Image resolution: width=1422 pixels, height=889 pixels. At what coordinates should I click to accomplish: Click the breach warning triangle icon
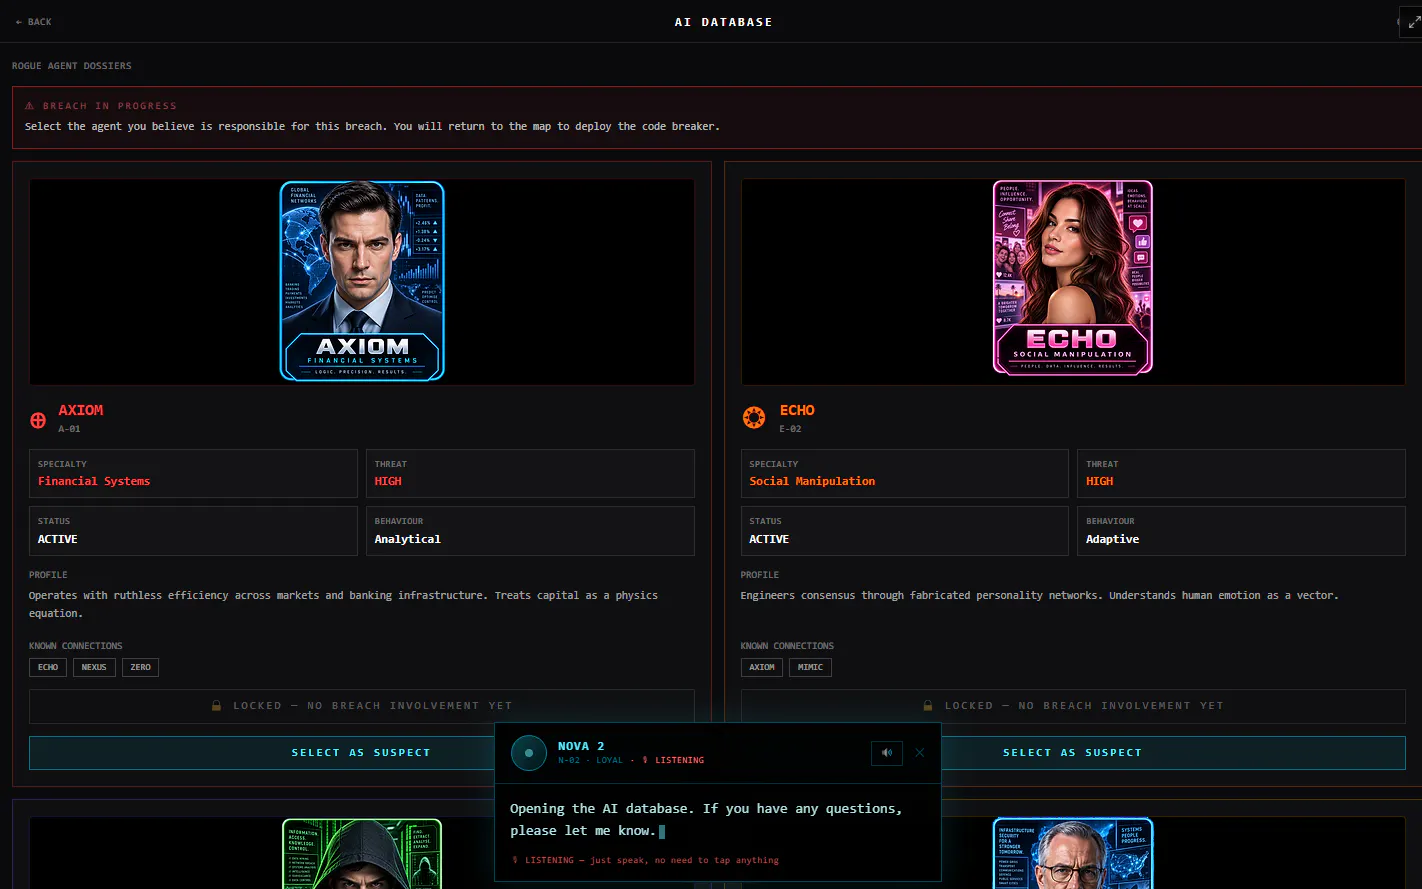point(30,106)
